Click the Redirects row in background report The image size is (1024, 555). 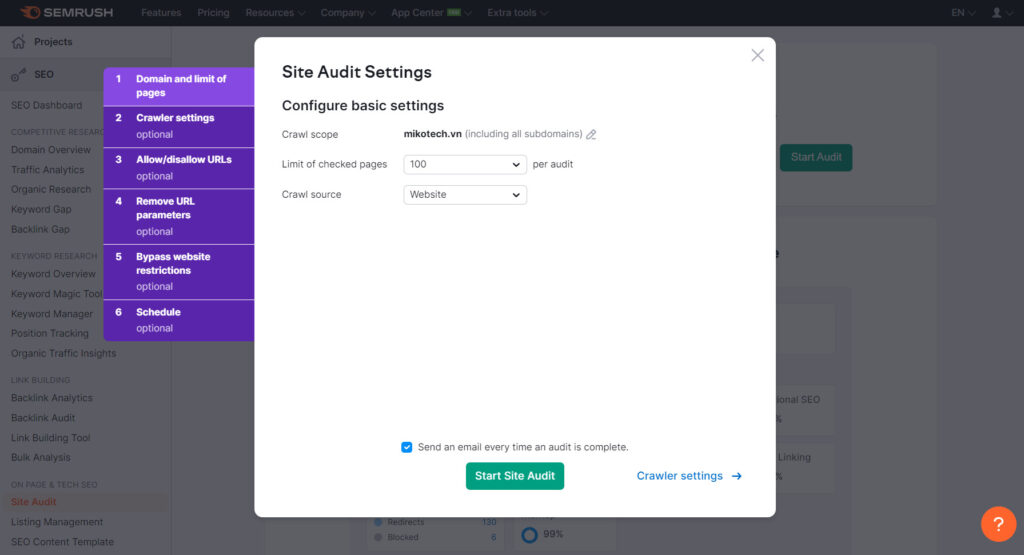[x=435, y=522]
